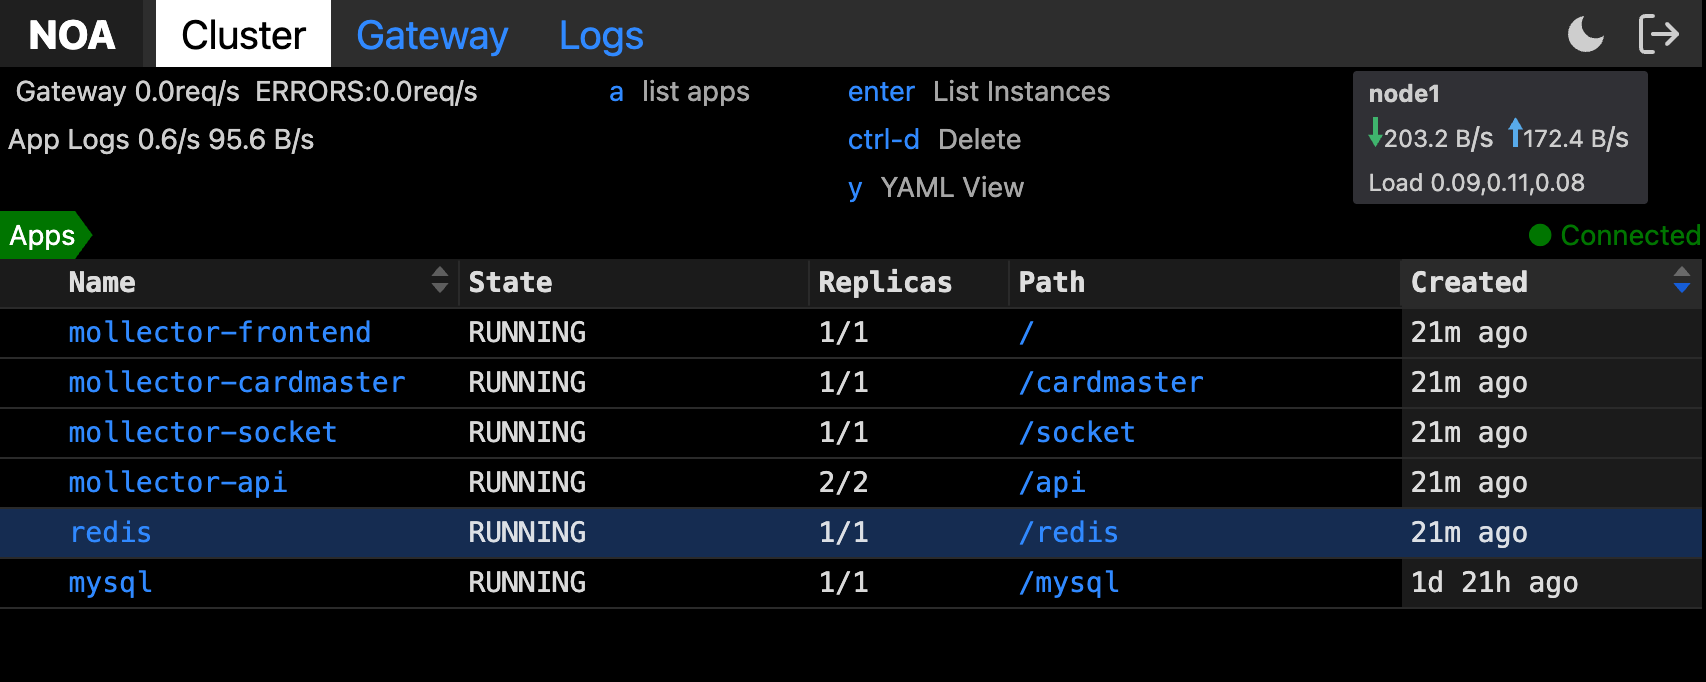1706x682 pixels.
Task: Click the ctrl-d Delete shortcut
Action: point(934,139)
